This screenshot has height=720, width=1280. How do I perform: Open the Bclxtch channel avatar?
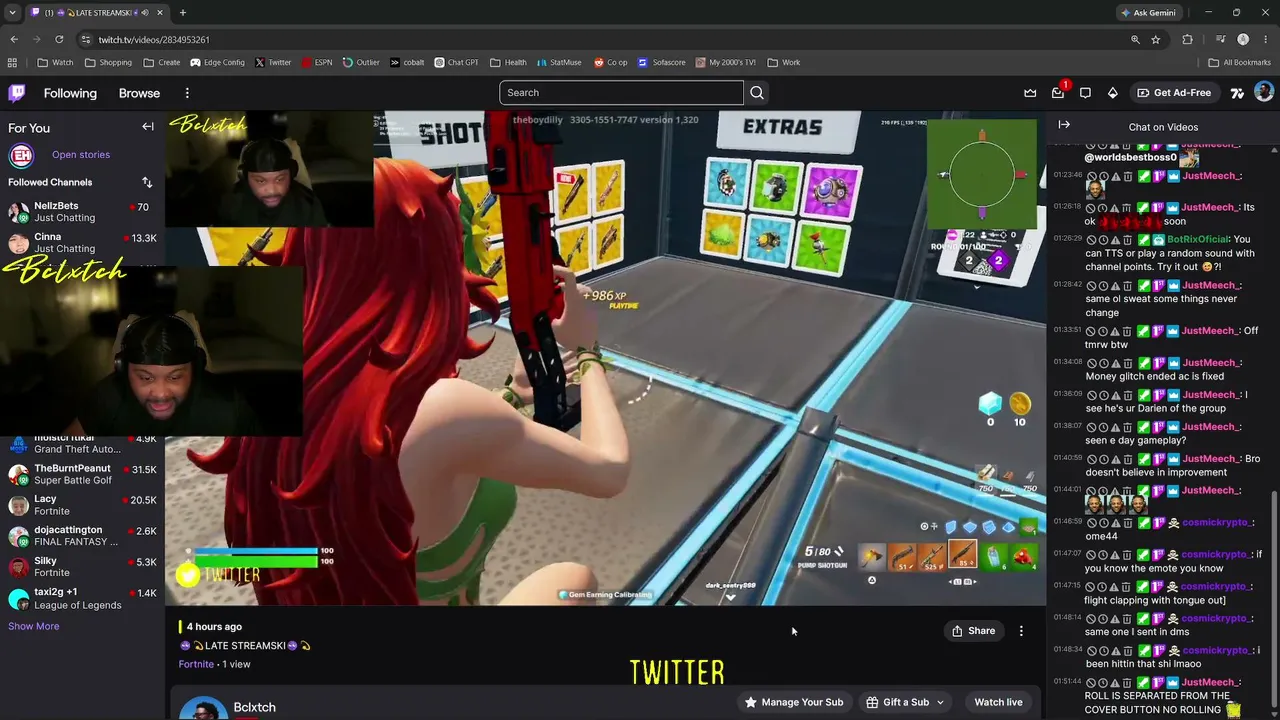click(x=203, y=708)
